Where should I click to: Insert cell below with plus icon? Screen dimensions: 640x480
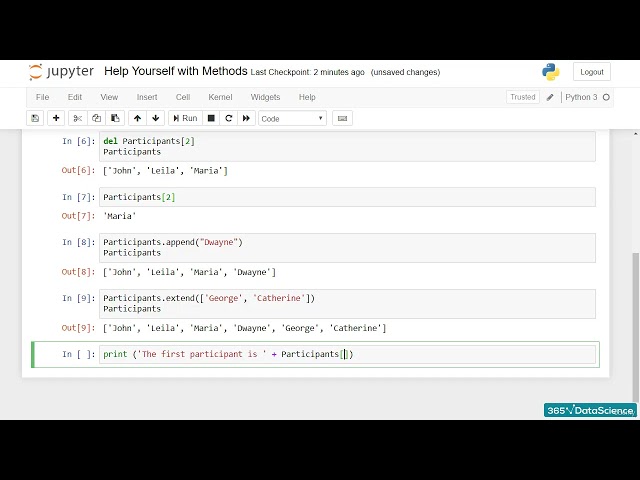(56, 118)
